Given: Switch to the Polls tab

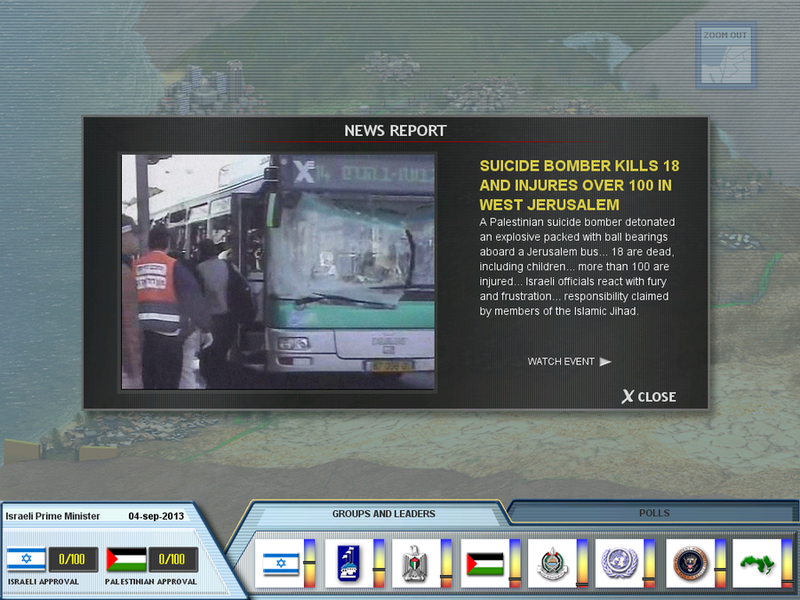Looking at the screenshot, I should pos(654,513).
